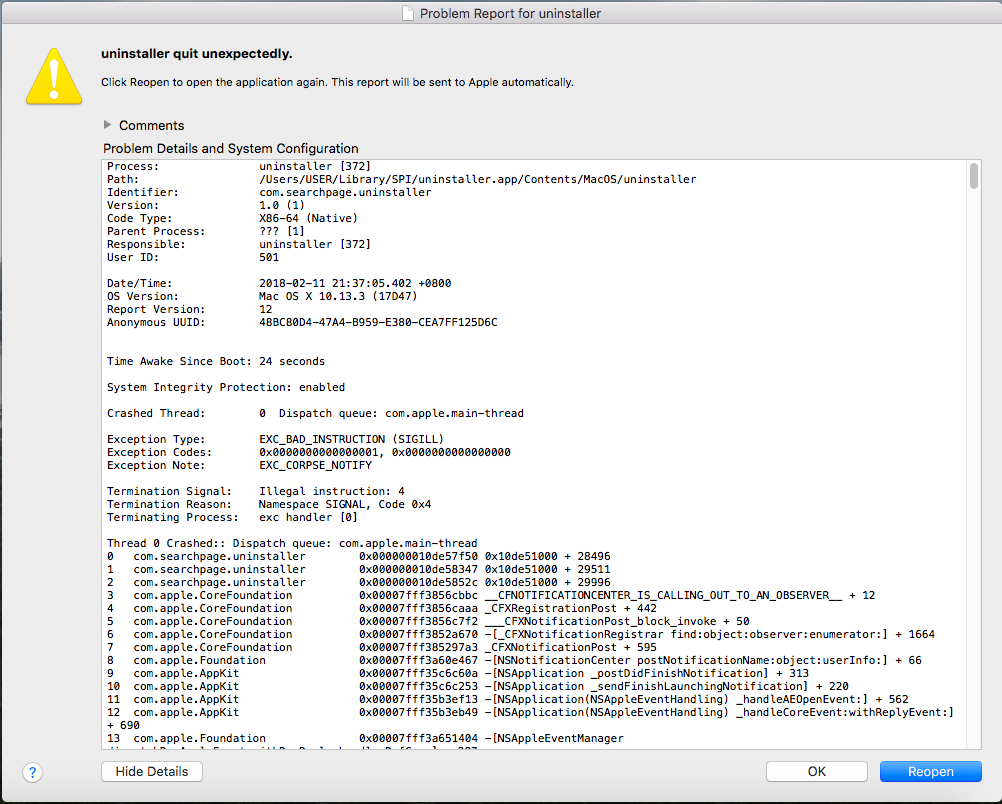Click the 'Process:' line in the report
This screenshot has height=804, width=1002.
(239, 166)
